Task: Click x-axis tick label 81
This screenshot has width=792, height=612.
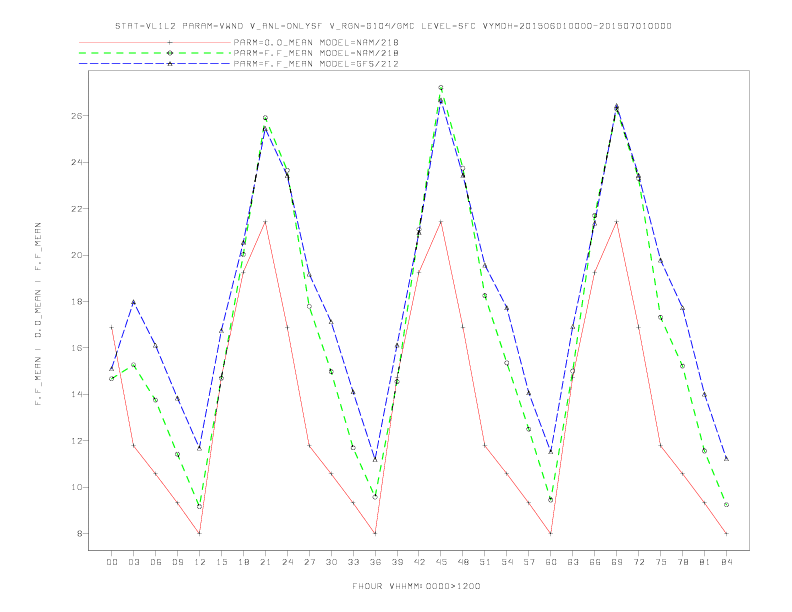Action: [705, 562]
